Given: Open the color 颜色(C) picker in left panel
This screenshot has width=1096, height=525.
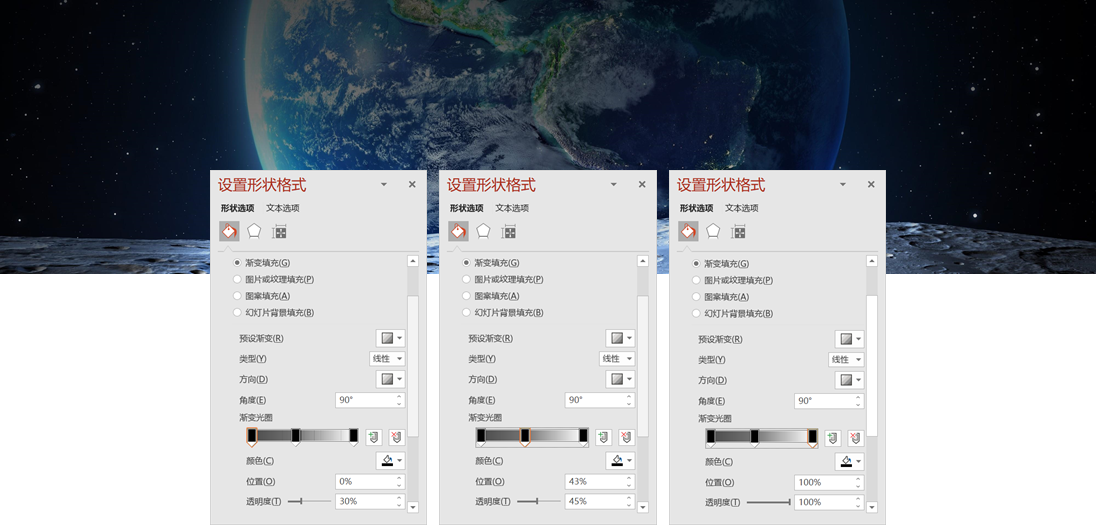Looking at the screenshot, I should point(391,460).
